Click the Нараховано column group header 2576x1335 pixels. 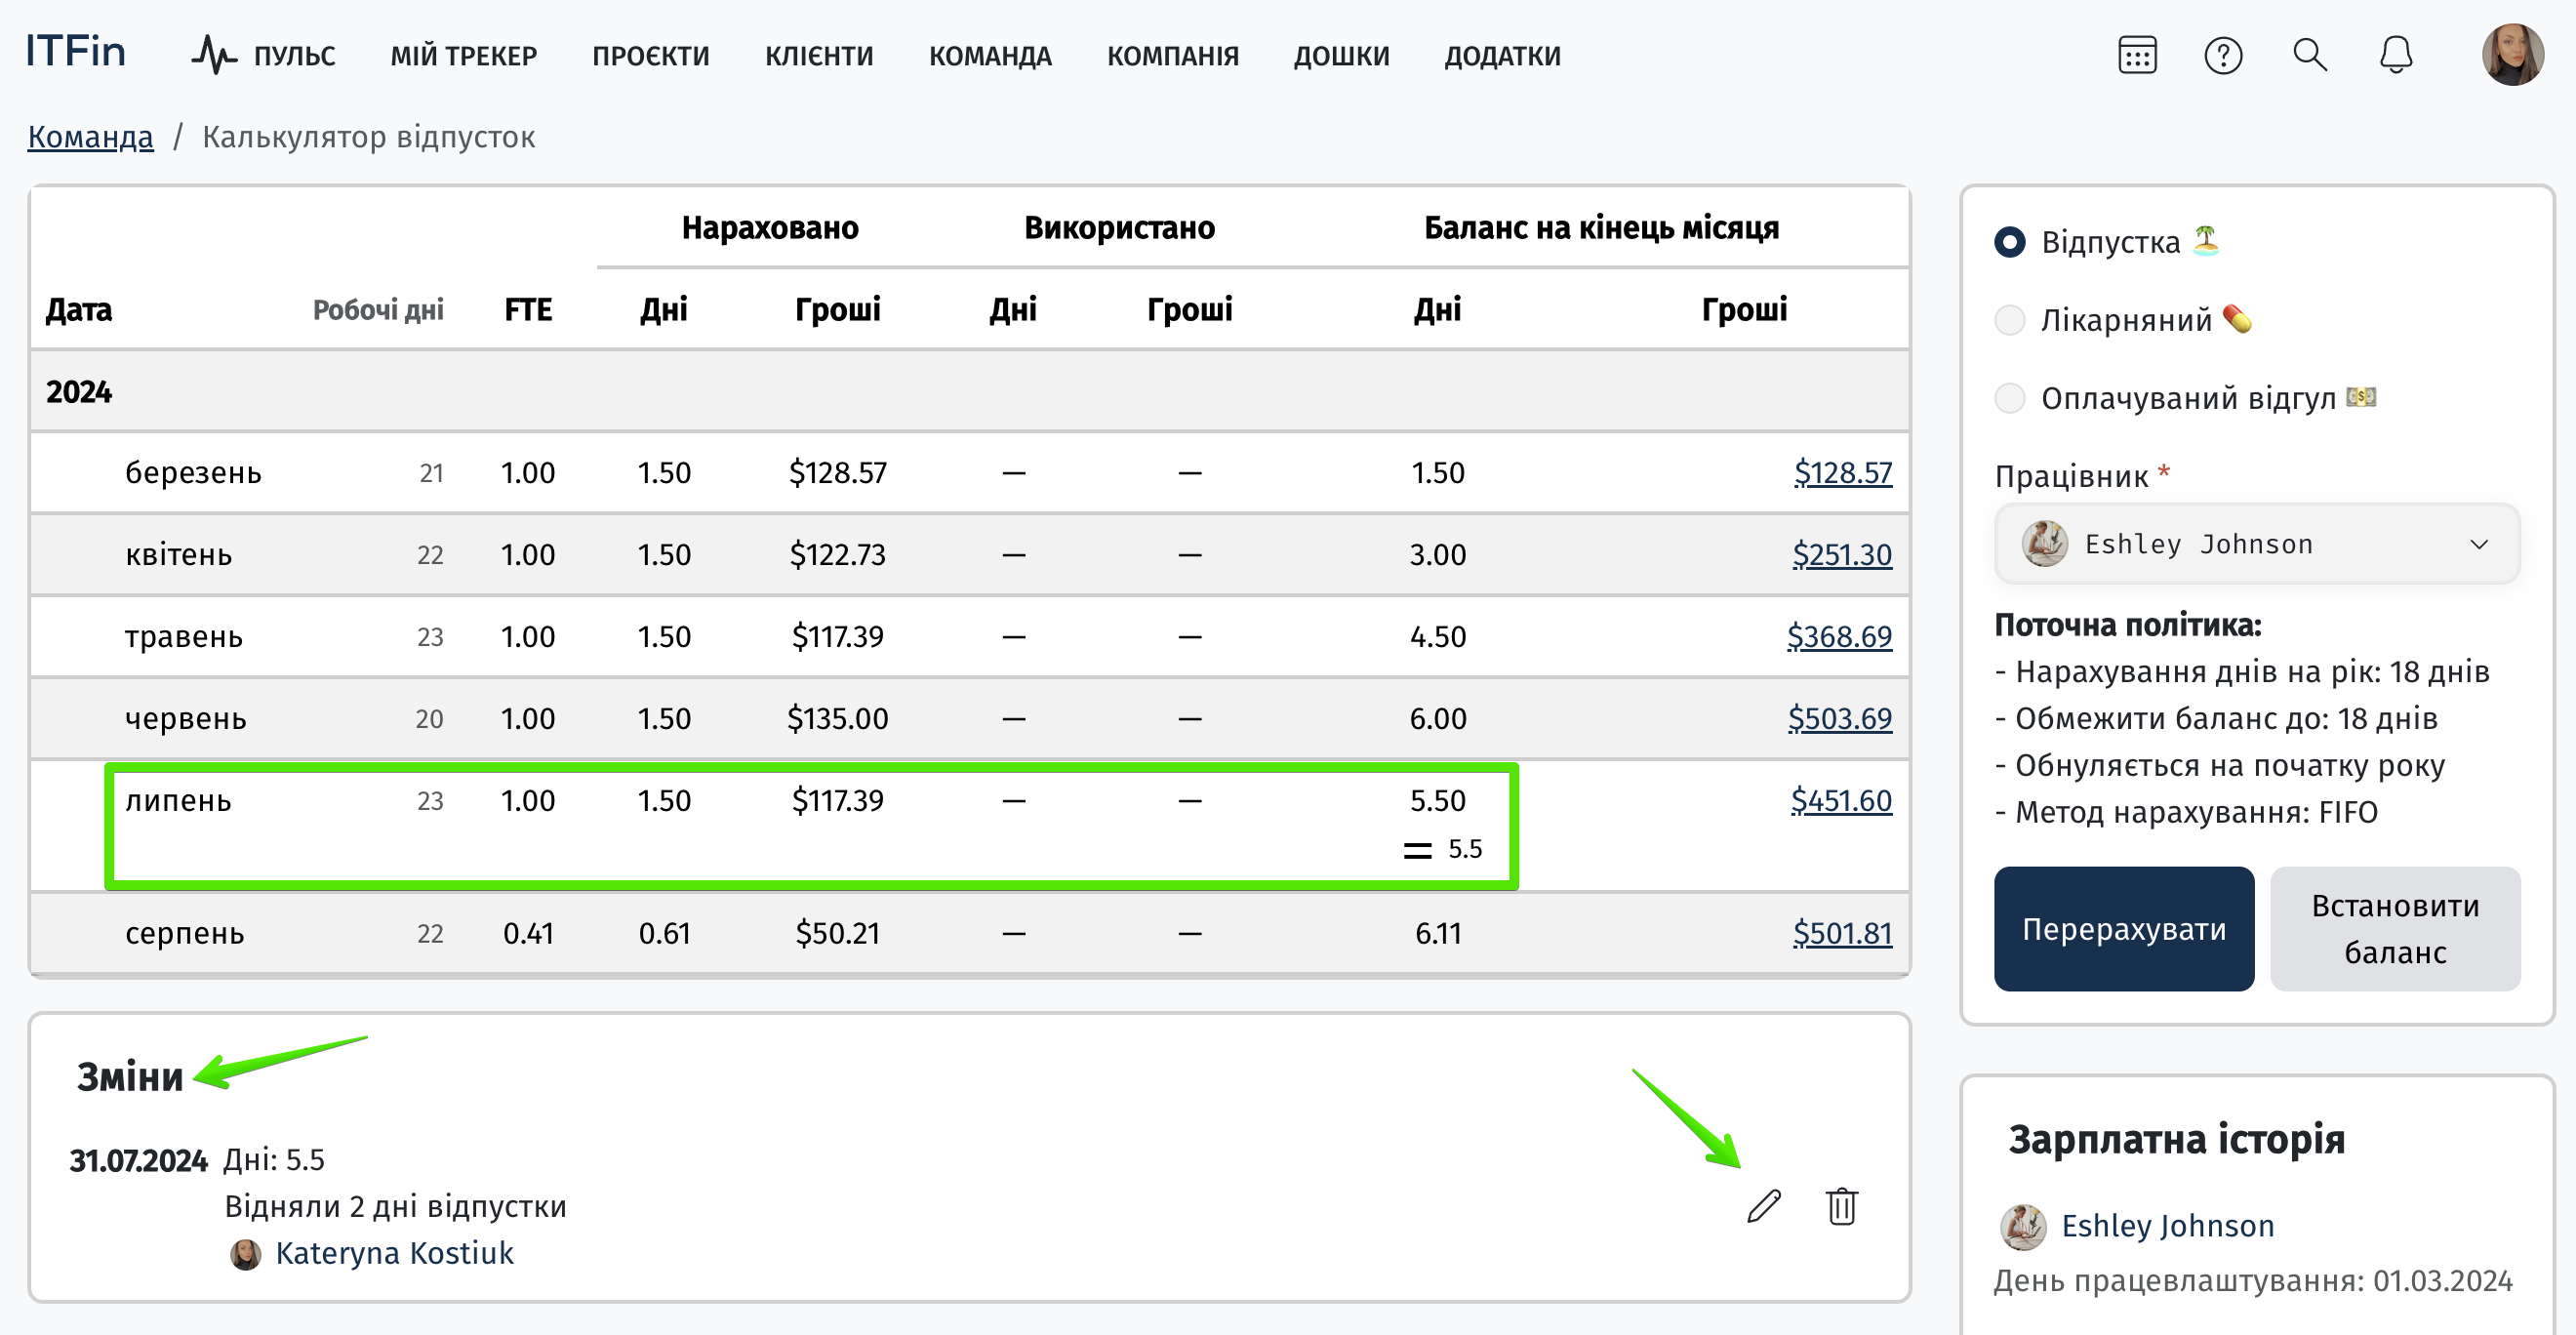click(x=770, y=228)
